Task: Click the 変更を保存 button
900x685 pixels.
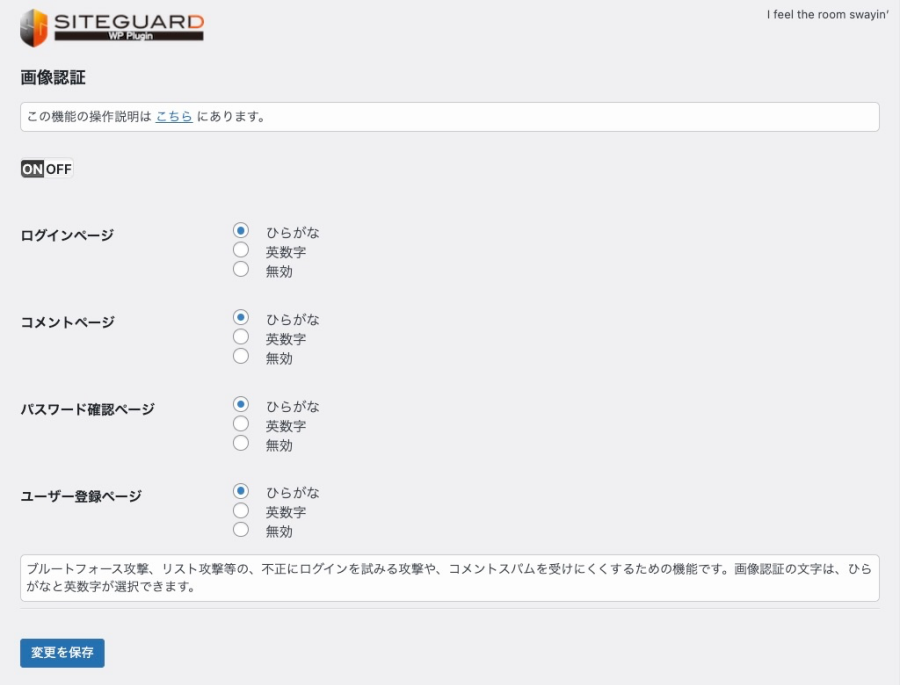Action: click(62, 653)
